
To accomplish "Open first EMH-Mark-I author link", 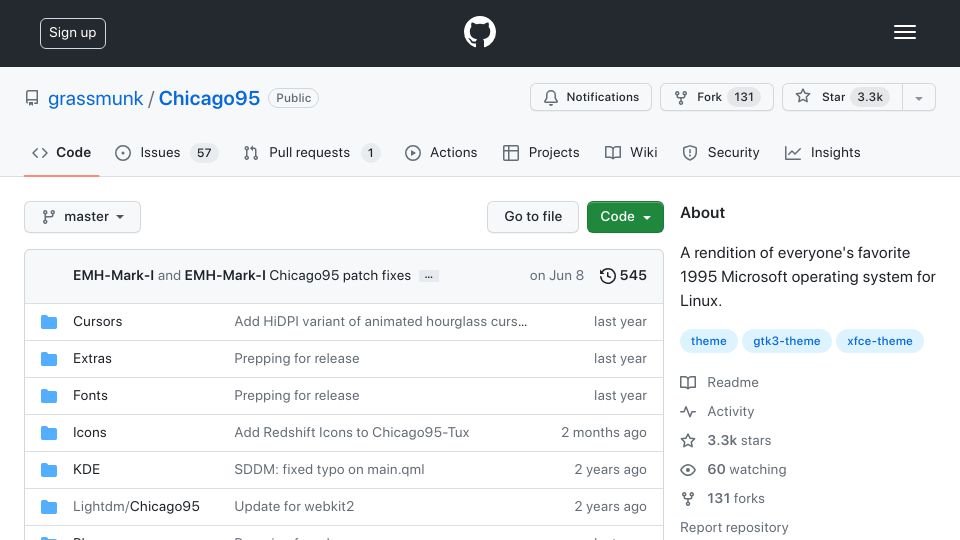I will 113,276.
